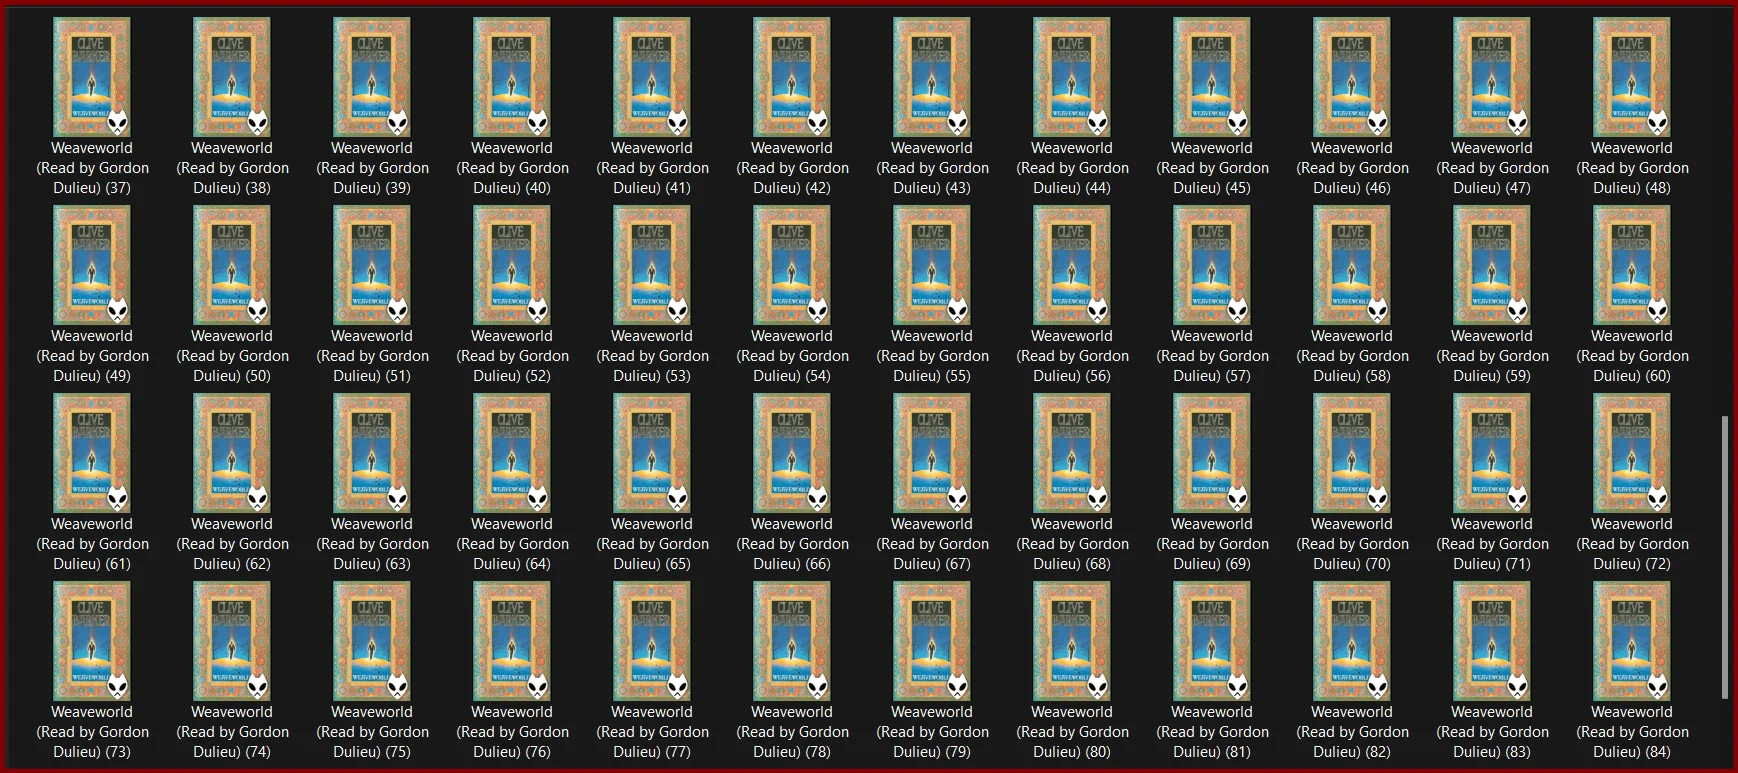Click the filename text ending "Dulieu) (46)"
1738x773 pixels.
(1352, 168)
